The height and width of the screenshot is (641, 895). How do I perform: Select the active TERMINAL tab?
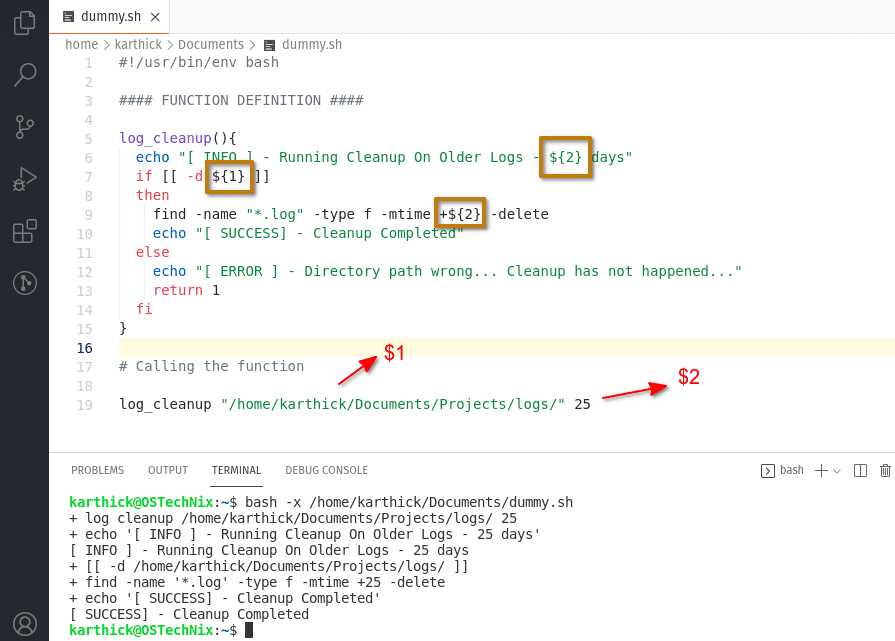click(x=236, y=470)
